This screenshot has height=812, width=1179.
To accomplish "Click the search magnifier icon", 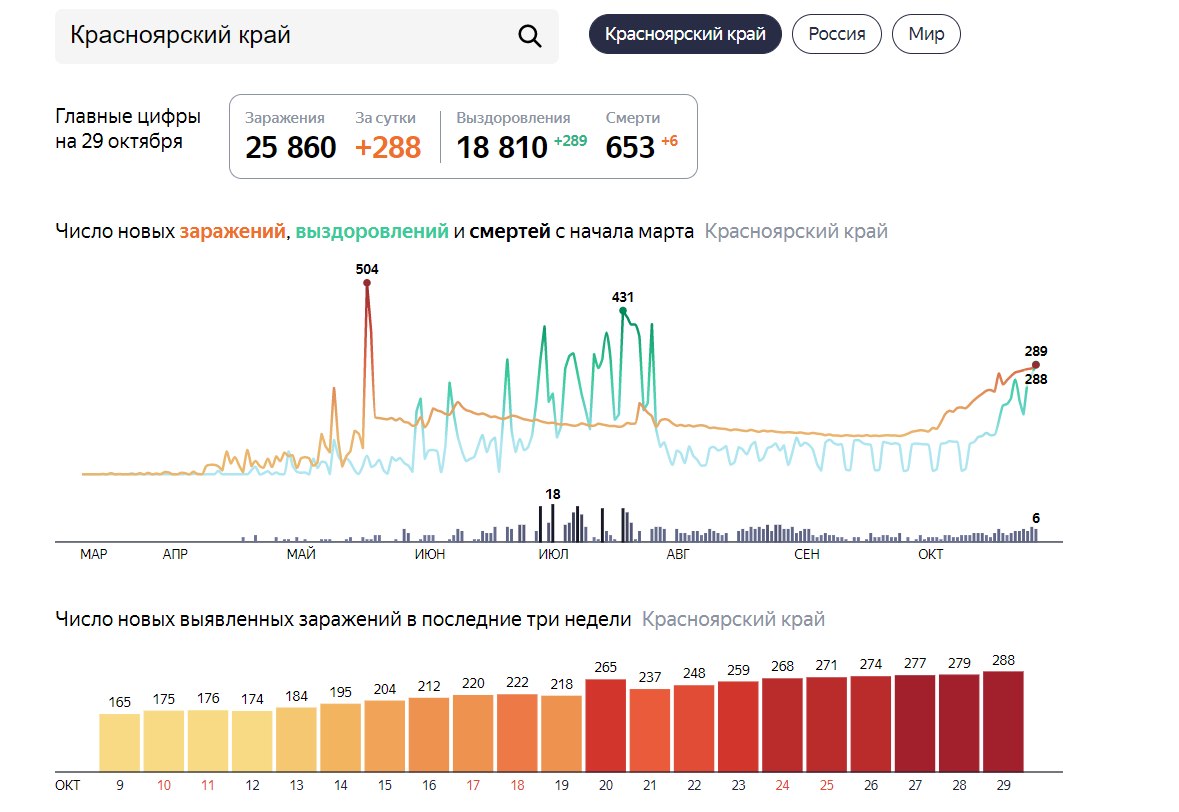I will pyautogui.click(x=529, y=36).
